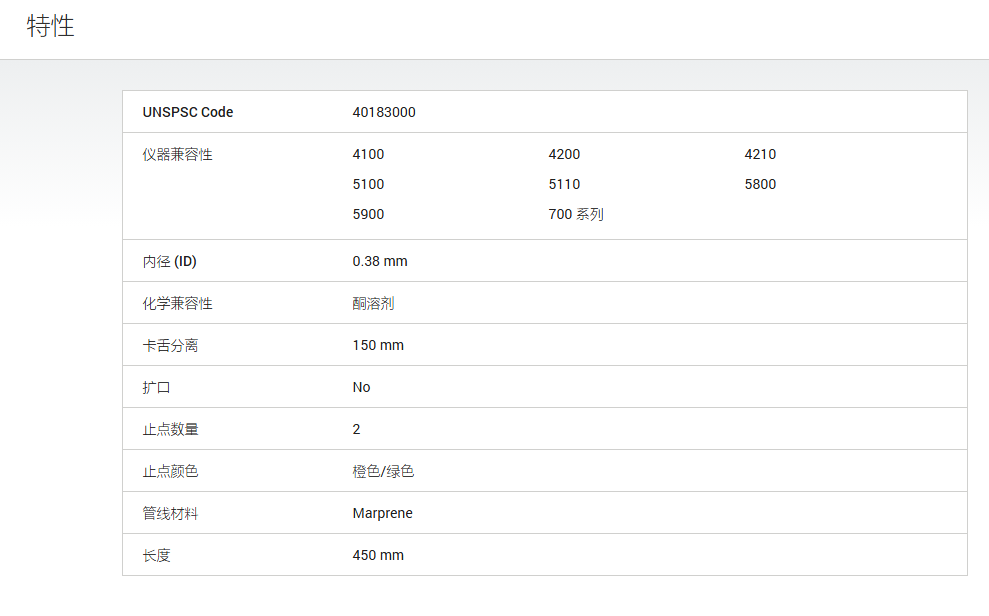This screenshot has height=616, width=989.
Task: Click the Marprene tubing material value
Action: point(382,513)
